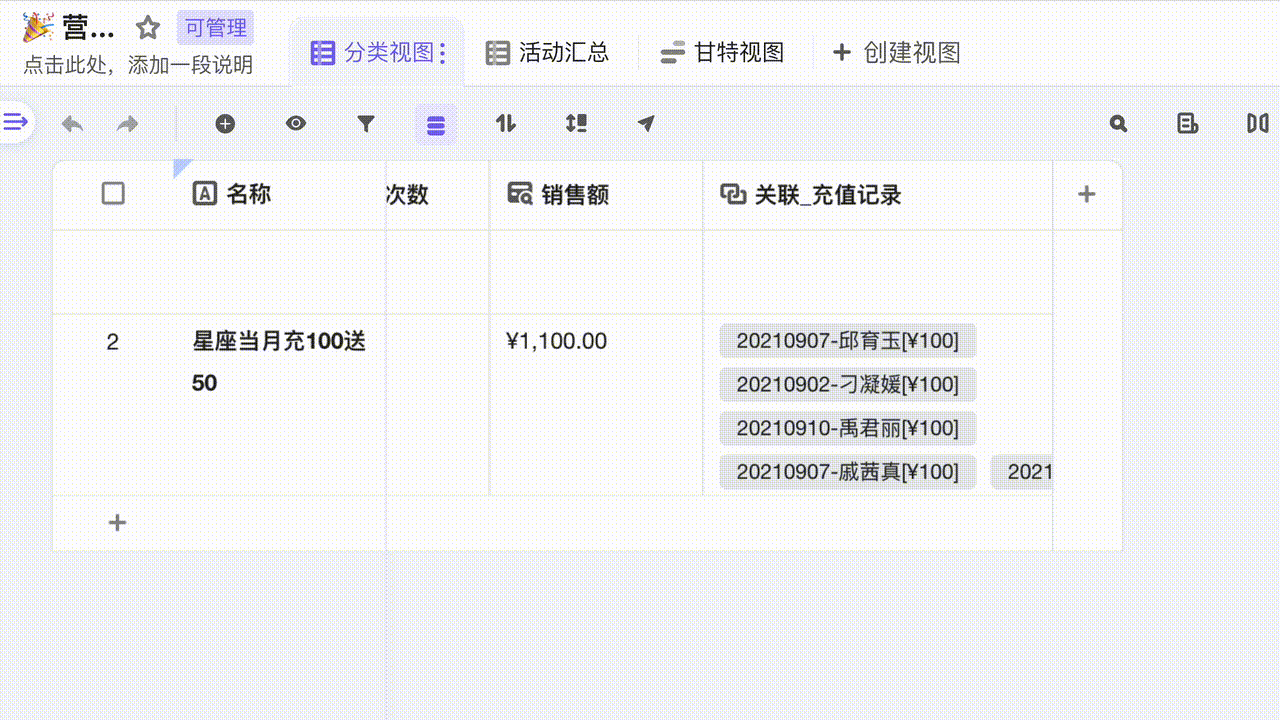Check the select-all header checkbox

point(113,194)
